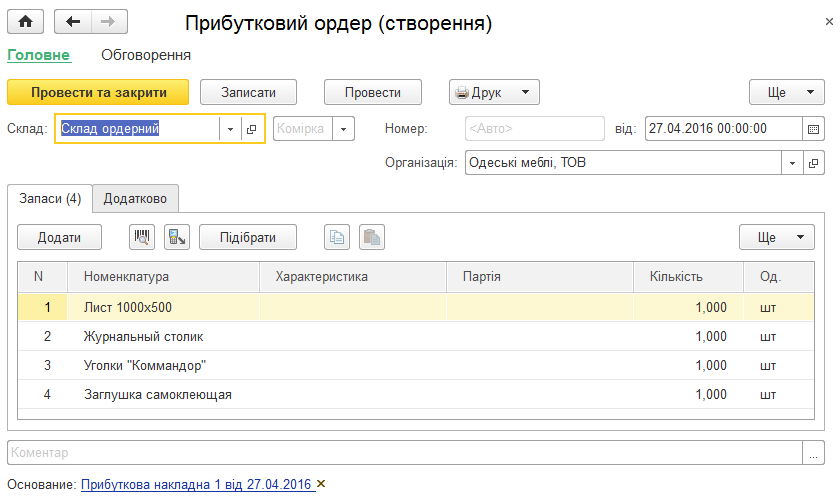840x500 pixels.
Task: Click the Од. column header
Action: coord(779,277)
